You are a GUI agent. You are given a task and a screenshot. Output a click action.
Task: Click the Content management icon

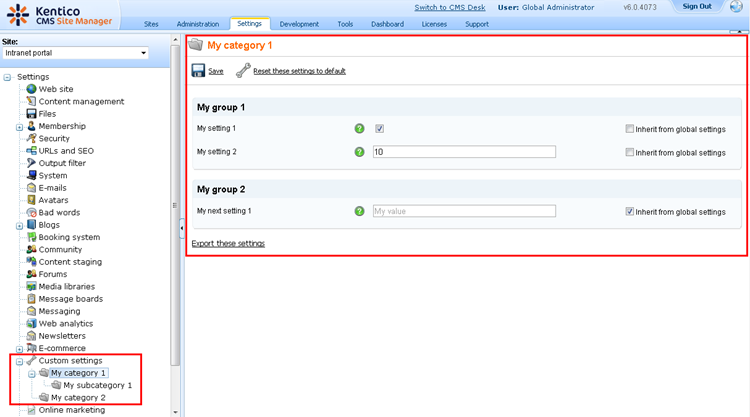click(32, 101)
